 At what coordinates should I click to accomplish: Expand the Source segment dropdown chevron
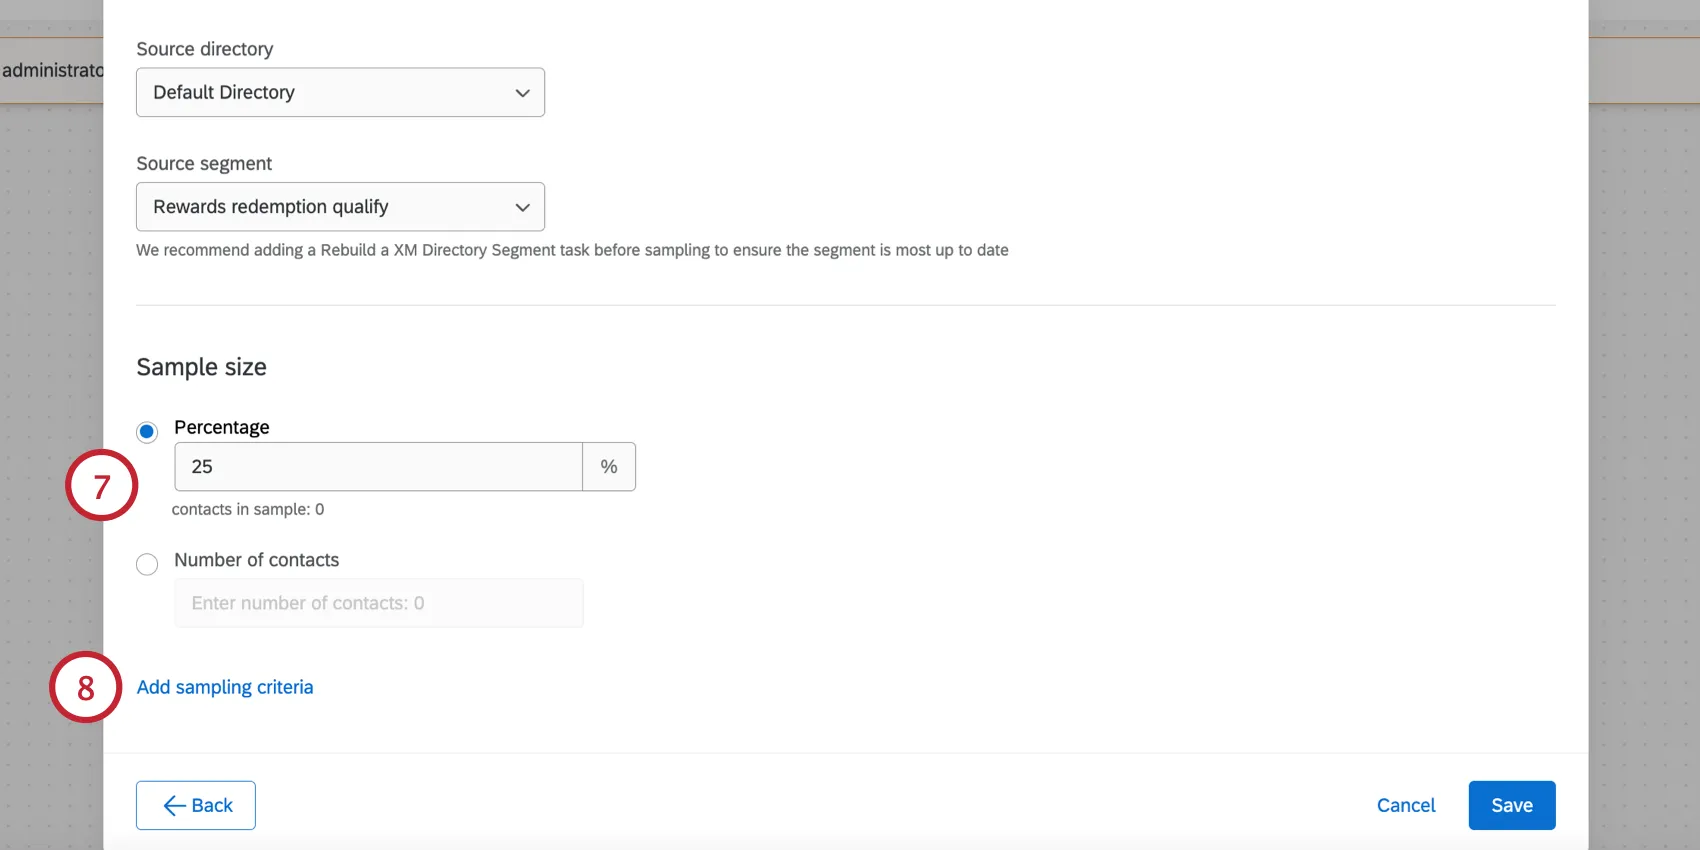point(522,207)
